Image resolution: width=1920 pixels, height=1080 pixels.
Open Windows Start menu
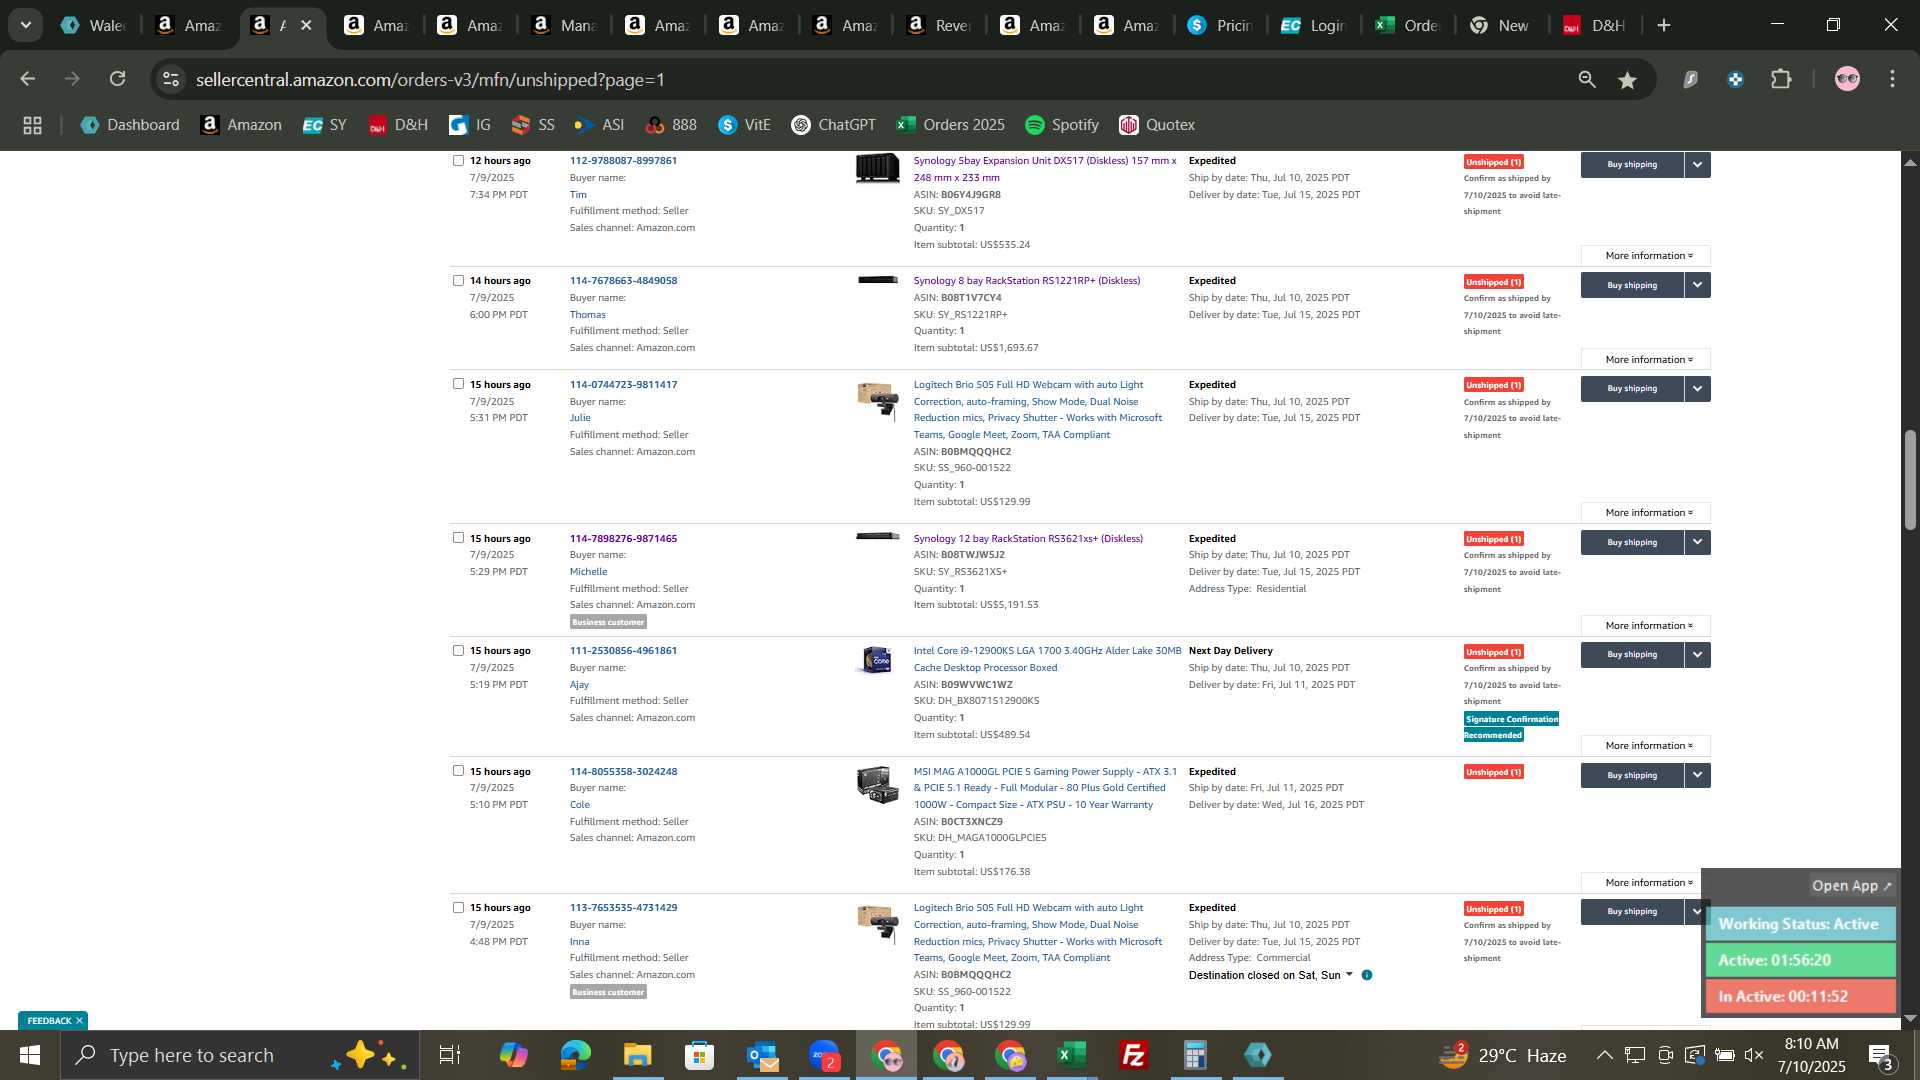coord(29,1055)
